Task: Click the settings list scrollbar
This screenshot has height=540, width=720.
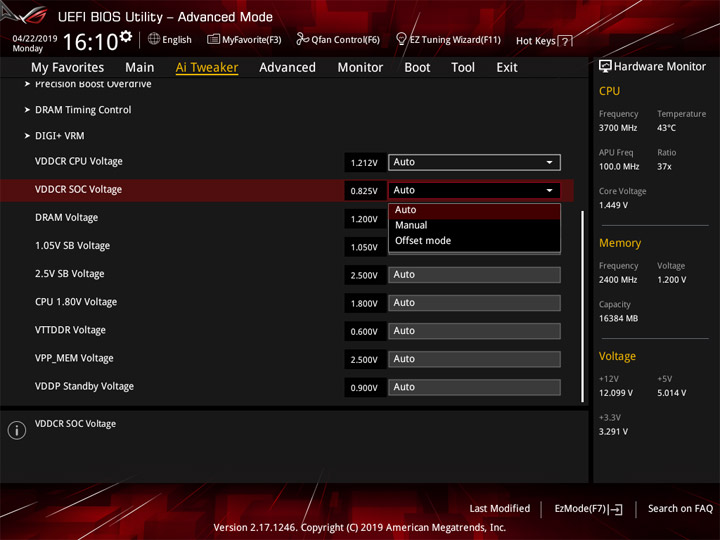Action: tap(583, 307)
